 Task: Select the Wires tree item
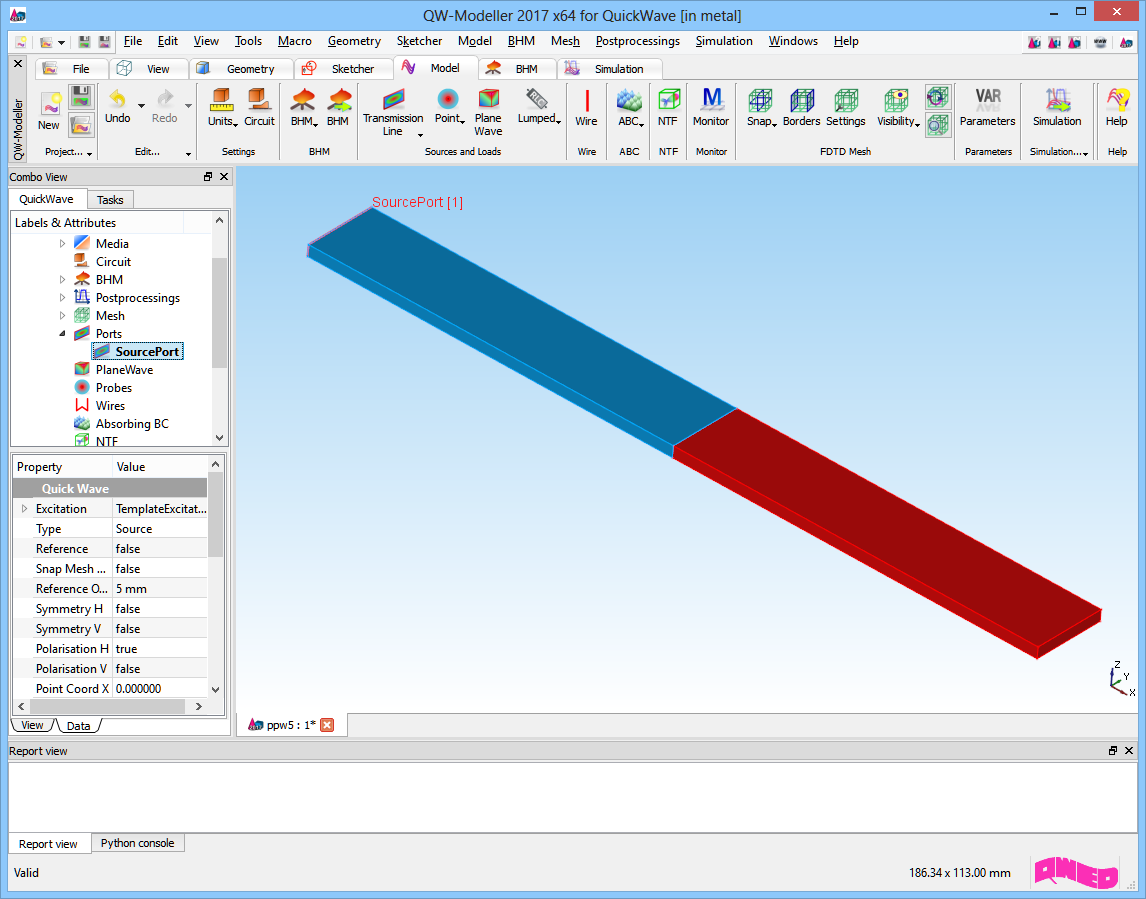(100, 406)
